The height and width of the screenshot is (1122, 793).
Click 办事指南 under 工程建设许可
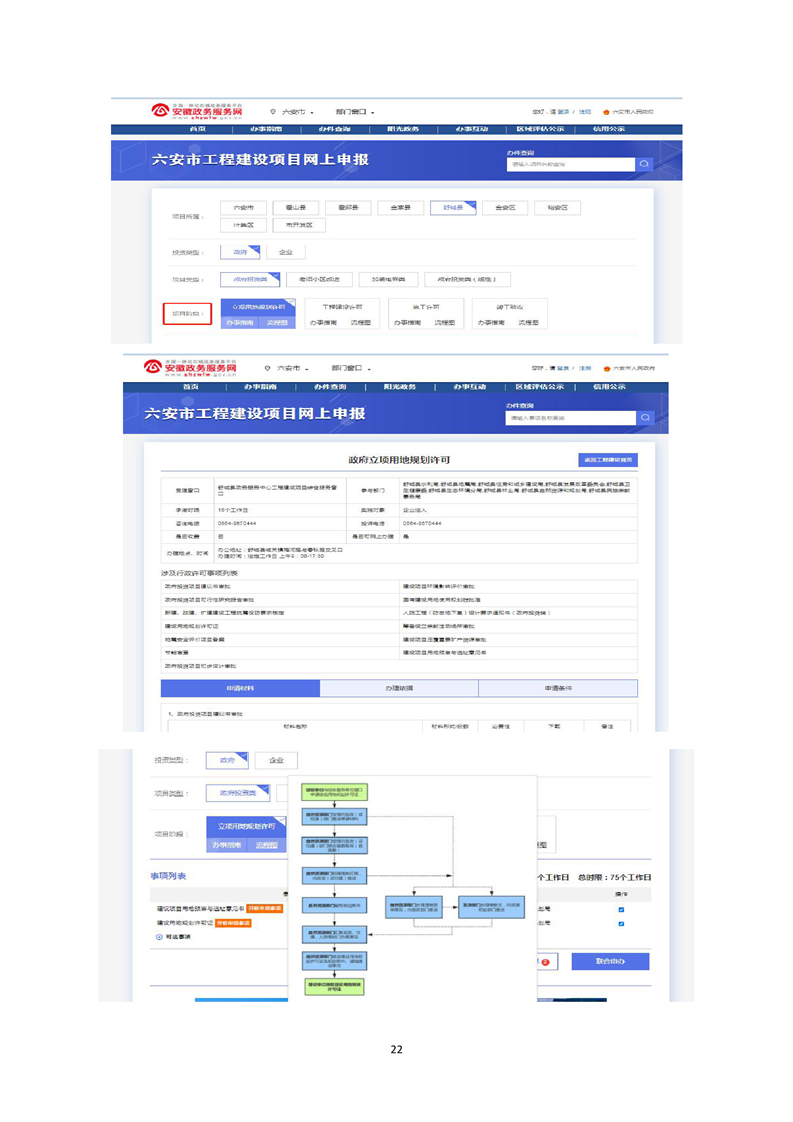tap(323, 323)
